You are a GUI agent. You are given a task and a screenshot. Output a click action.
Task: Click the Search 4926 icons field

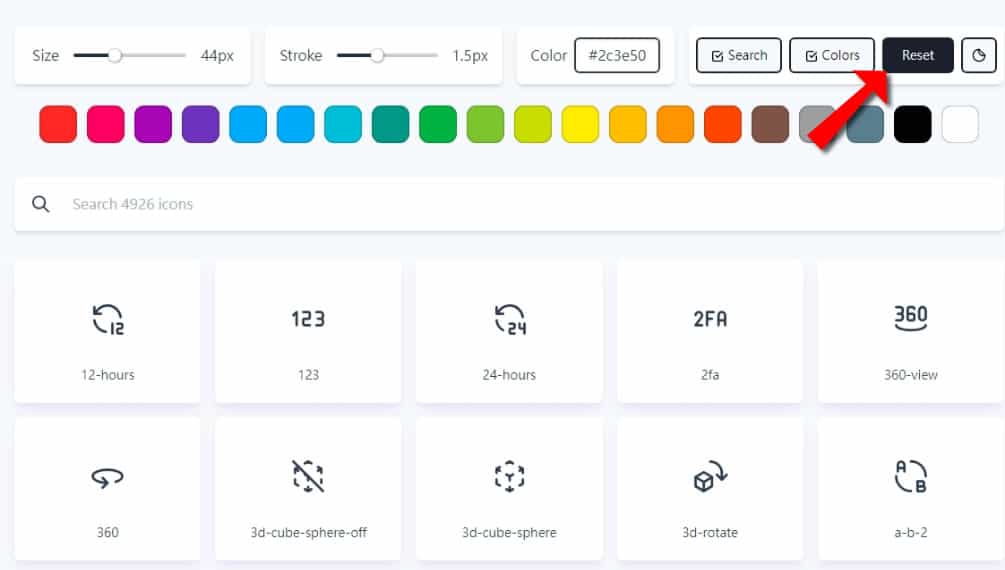pyautogui.click(x=509, y=204)
